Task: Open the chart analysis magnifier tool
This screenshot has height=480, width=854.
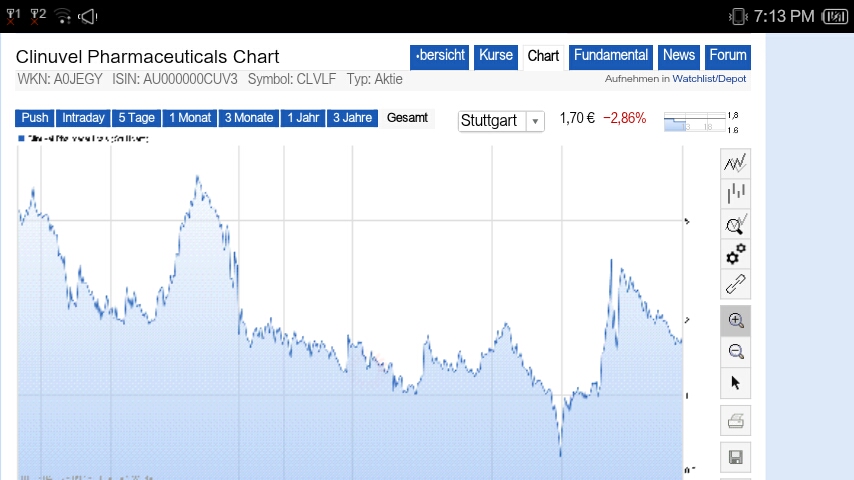Action: click(736, 224)
